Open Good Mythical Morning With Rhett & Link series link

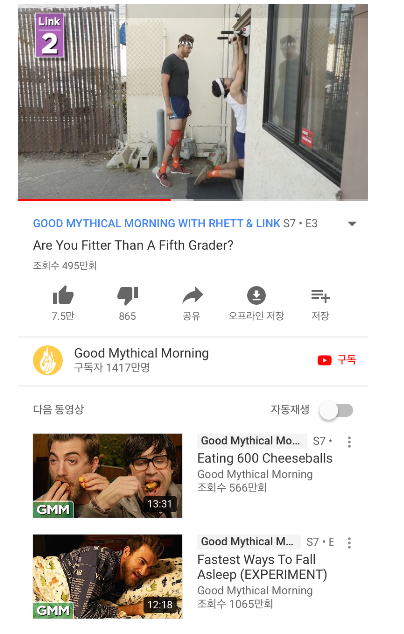[x=157, y=223]
